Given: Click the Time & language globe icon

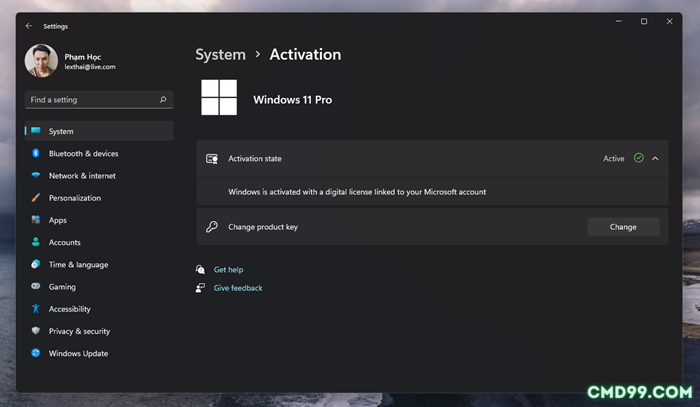Looking at the screenshot, I should click(x=36, y=264).
